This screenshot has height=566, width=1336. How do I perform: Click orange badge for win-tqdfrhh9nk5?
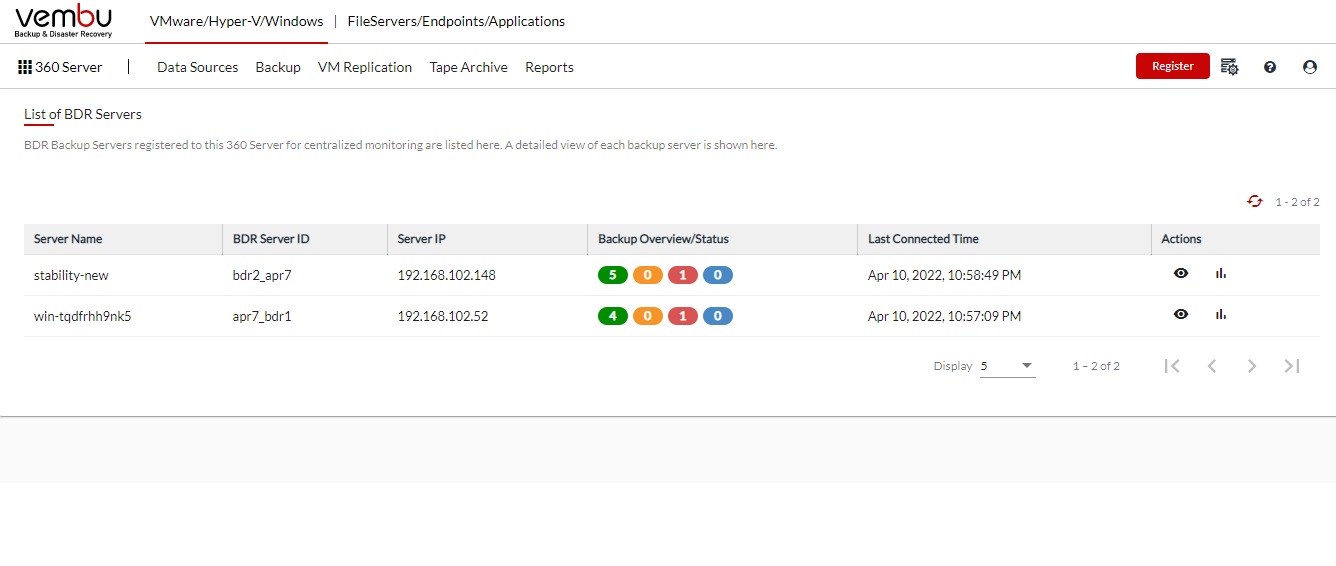pos(648,316)
